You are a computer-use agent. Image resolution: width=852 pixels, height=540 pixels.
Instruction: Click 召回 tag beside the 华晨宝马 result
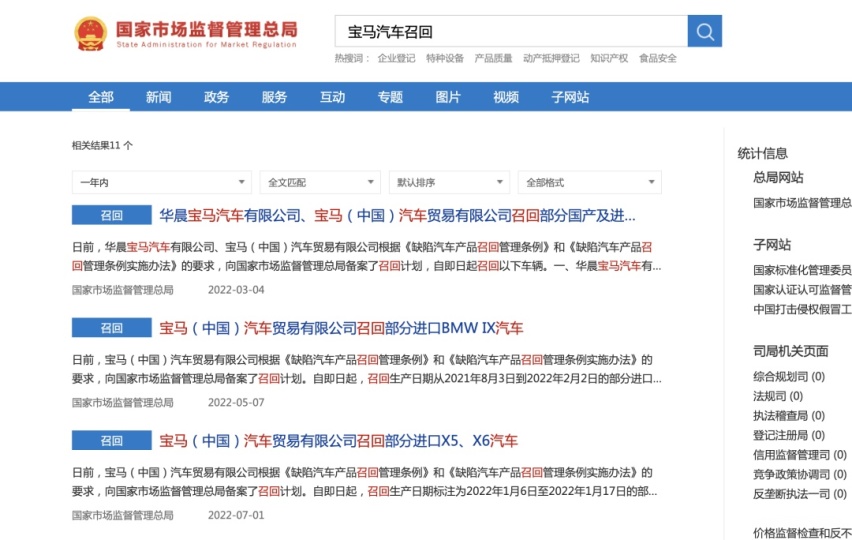click(x=111, y=215)
